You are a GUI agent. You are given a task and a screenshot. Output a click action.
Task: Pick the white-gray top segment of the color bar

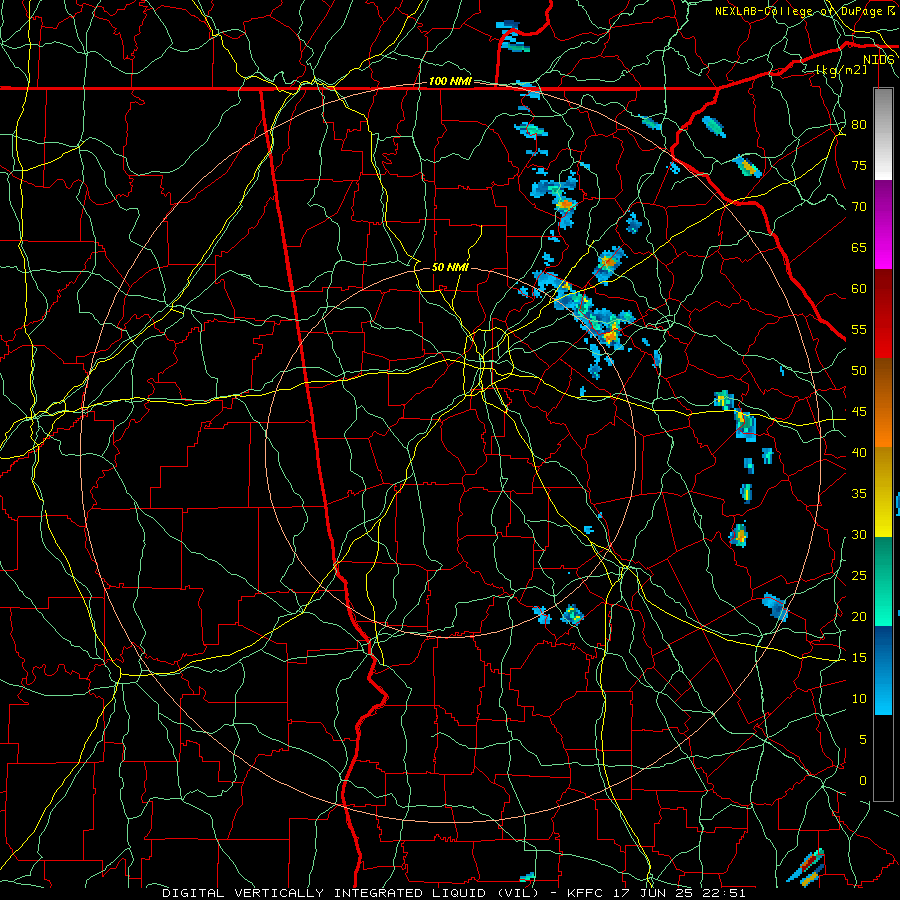[883, 135]
